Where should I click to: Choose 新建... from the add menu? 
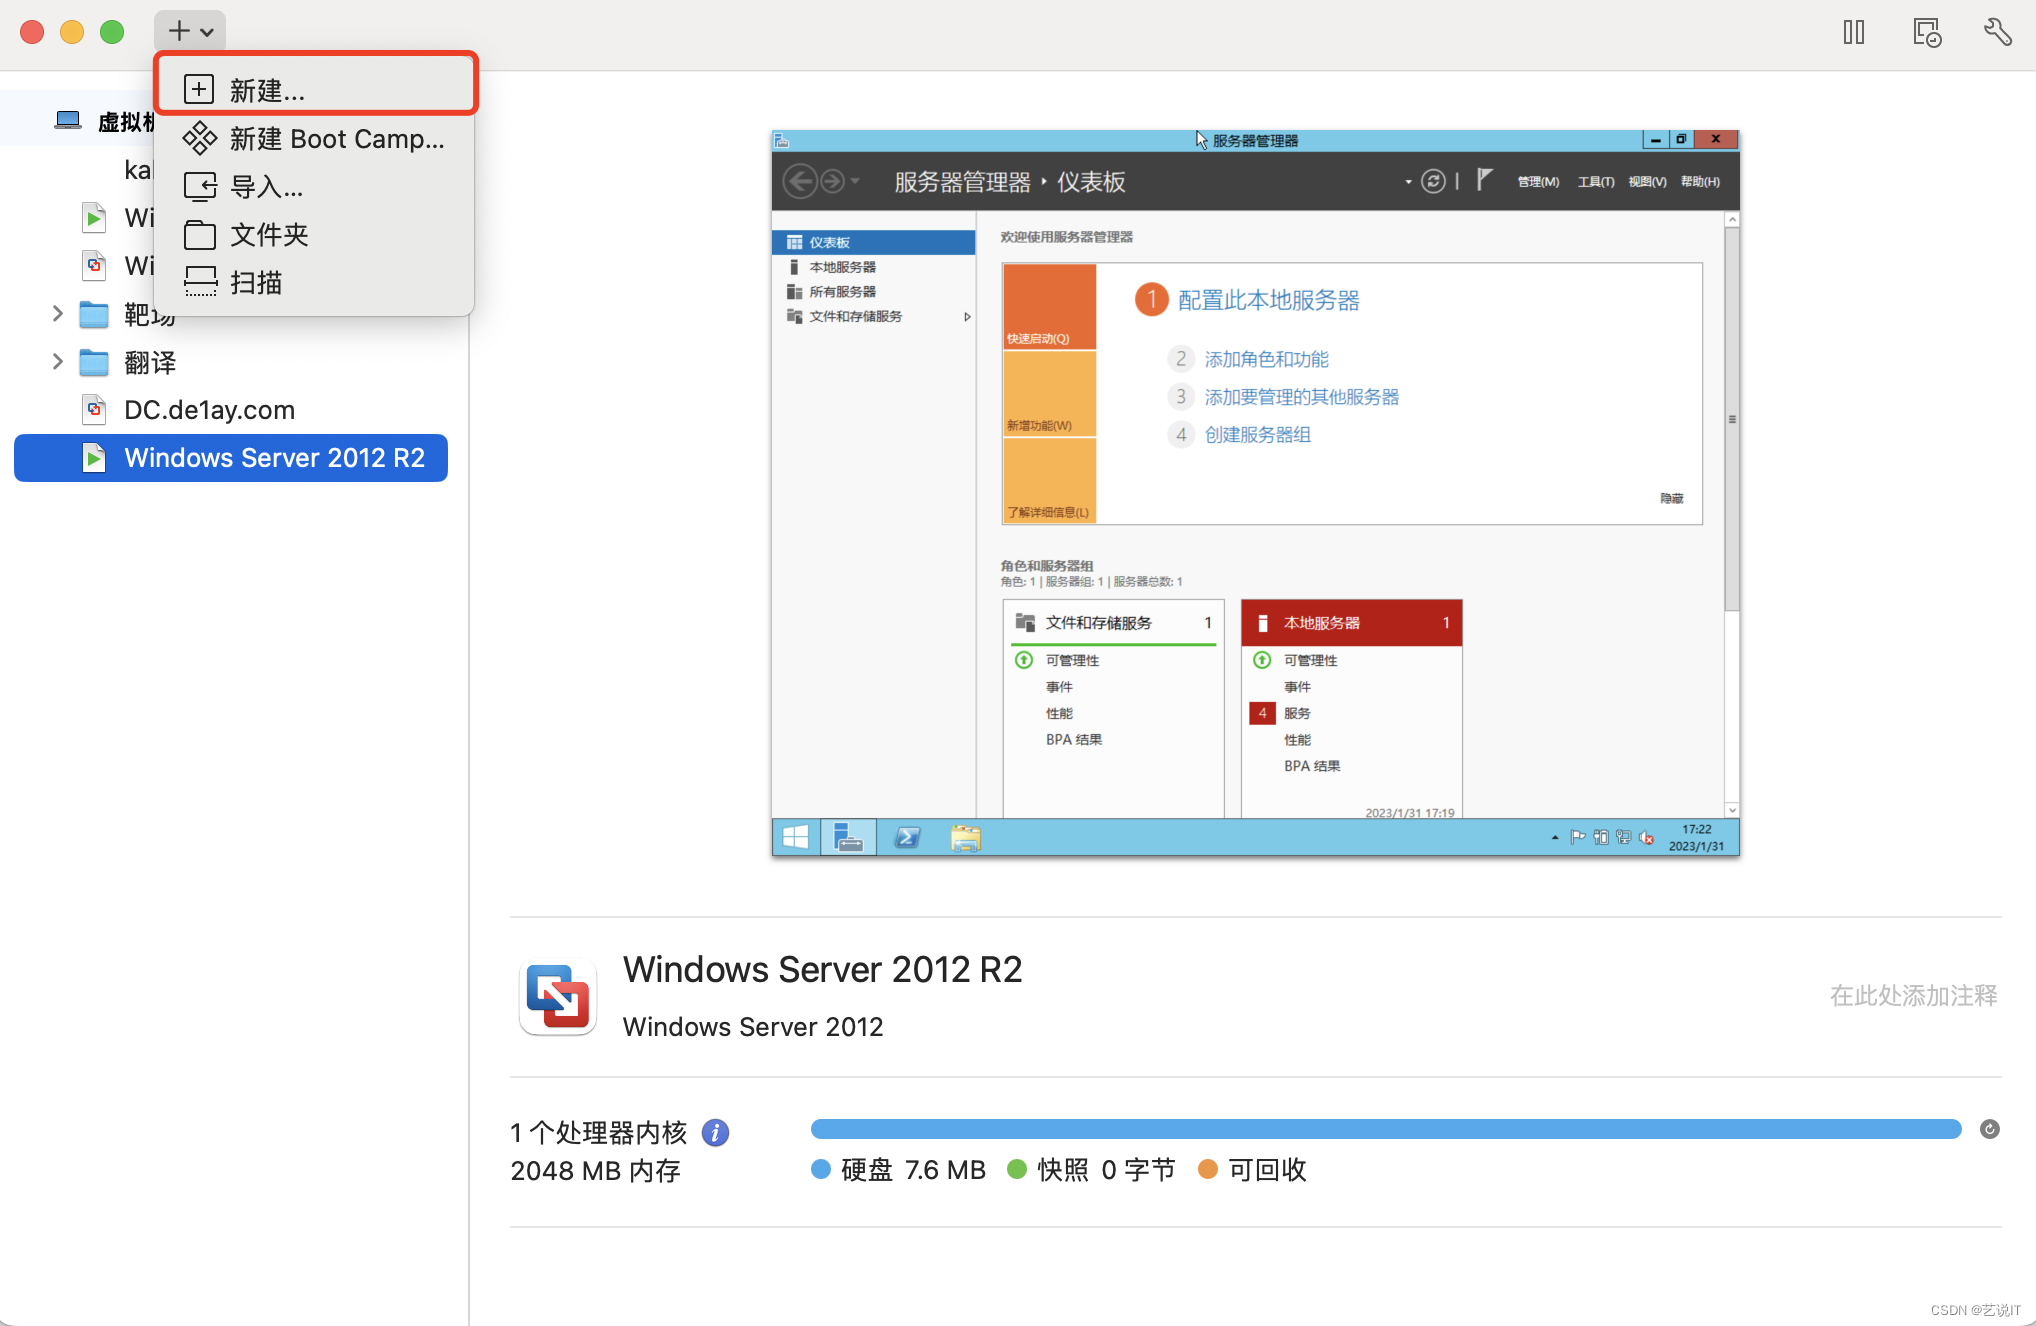316,90
